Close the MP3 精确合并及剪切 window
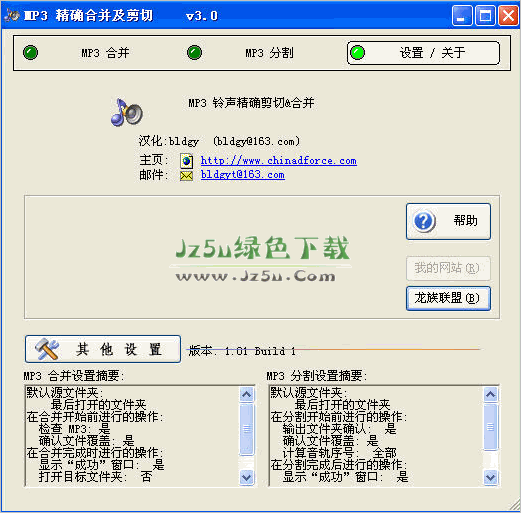The height and width of the screenshot is (513, 521). coord(508,15)
